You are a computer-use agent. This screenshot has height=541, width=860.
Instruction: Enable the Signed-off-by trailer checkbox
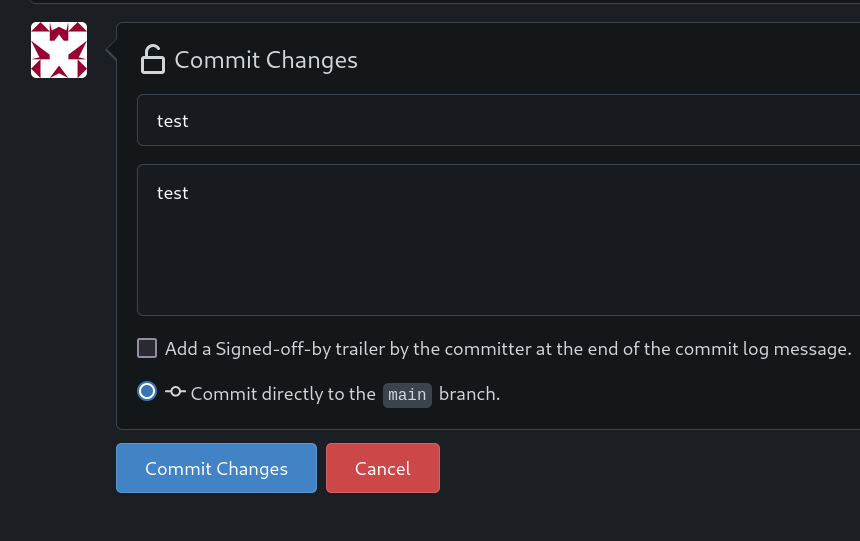point(147,348)
